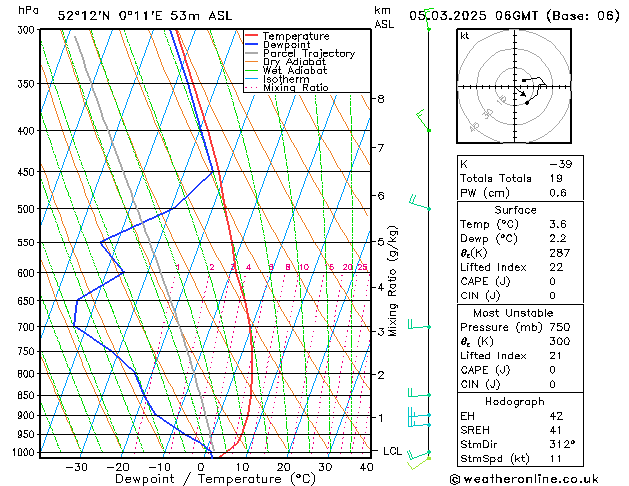
Task: Click the wind barb at 400 hPa
Action: coord(423,120)
